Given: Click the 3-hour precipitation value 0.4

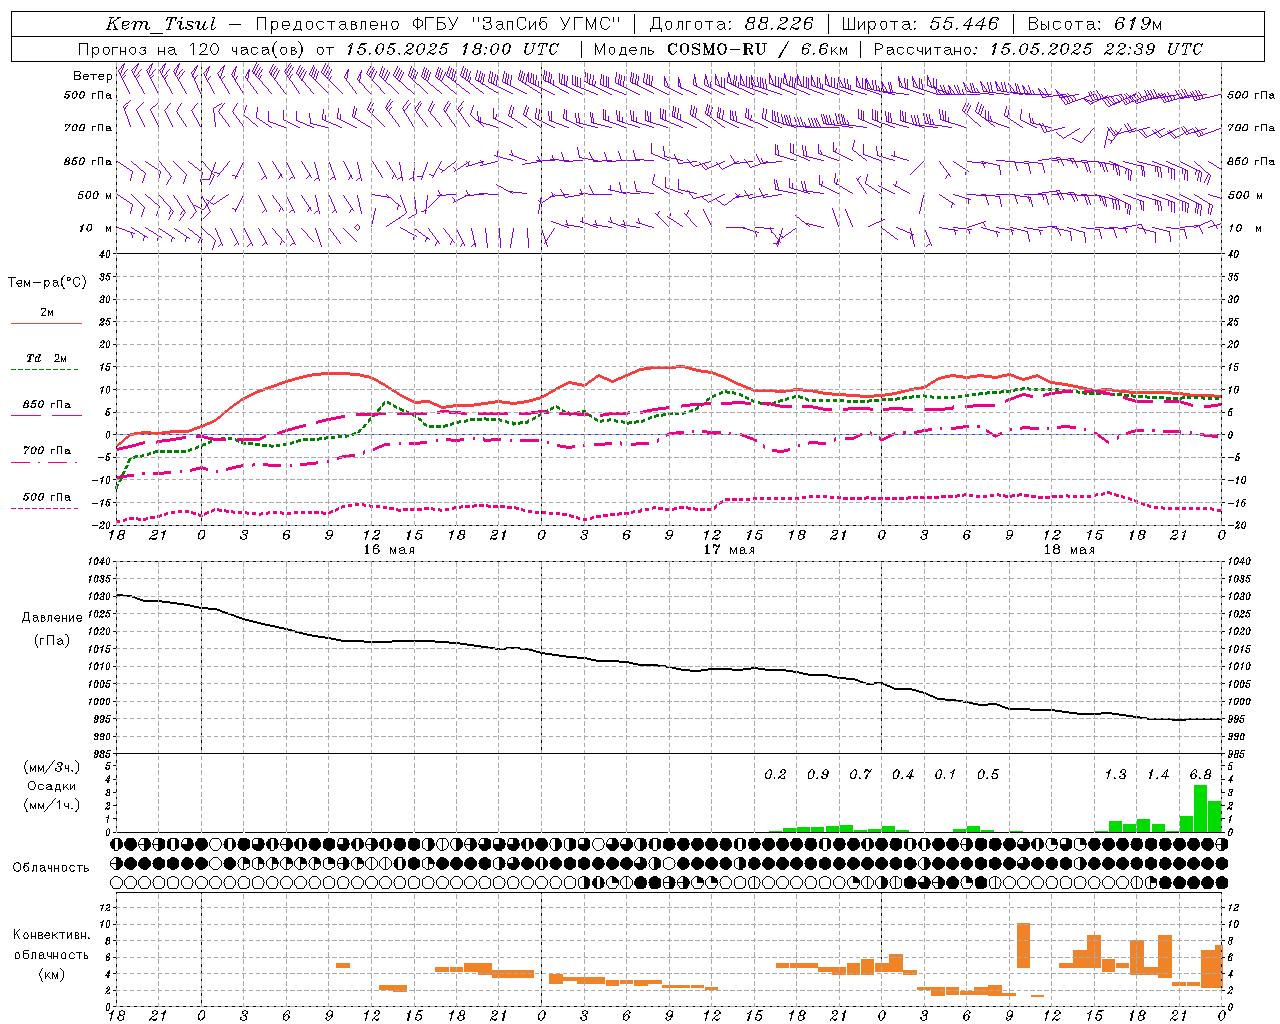Looking at the screenshot, I should (903, 774).
